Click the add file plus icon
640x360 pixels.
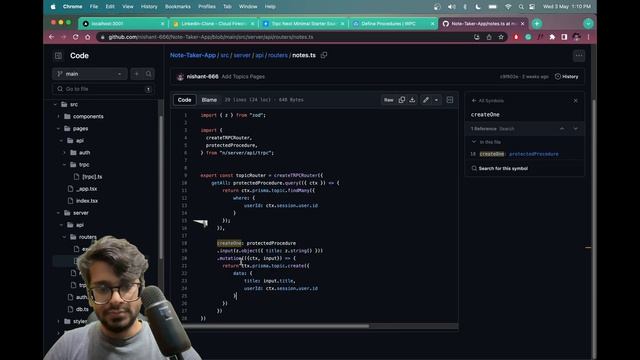coord(137,74)
